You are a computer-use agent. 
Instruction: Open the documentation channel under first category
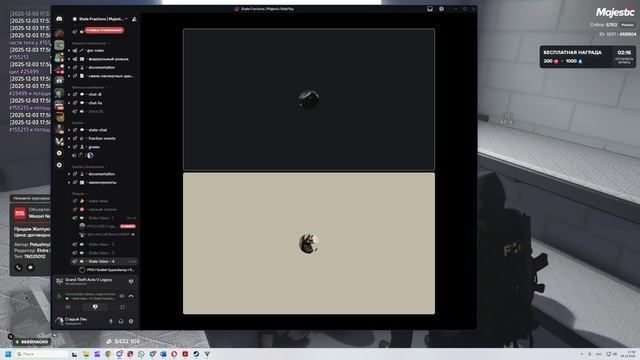coord(102,67)
